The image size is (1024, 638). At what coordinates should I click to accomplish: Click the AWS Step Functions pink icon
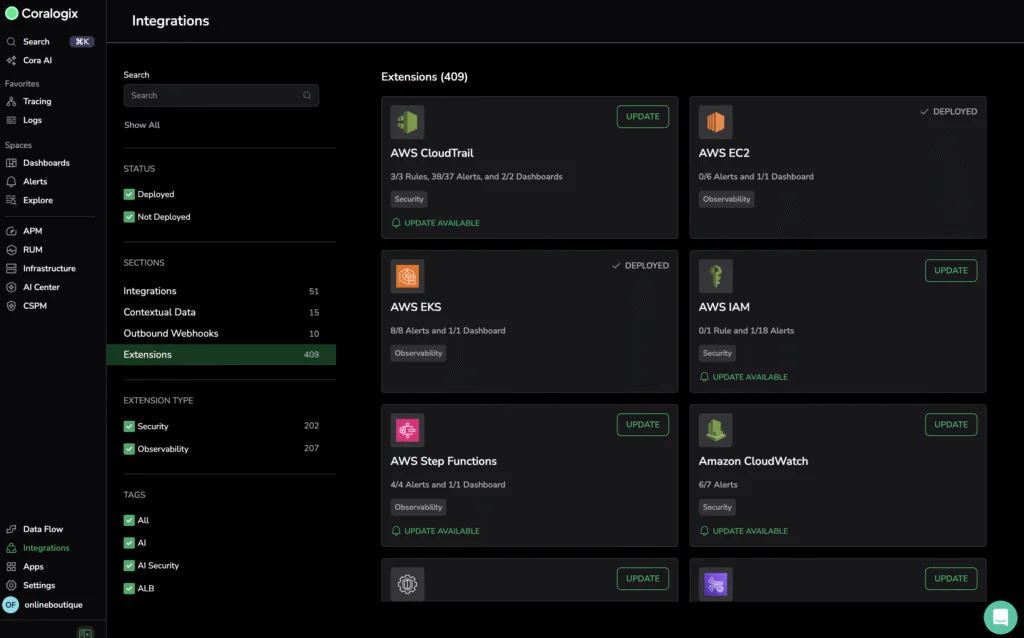[x=407, y=430]
